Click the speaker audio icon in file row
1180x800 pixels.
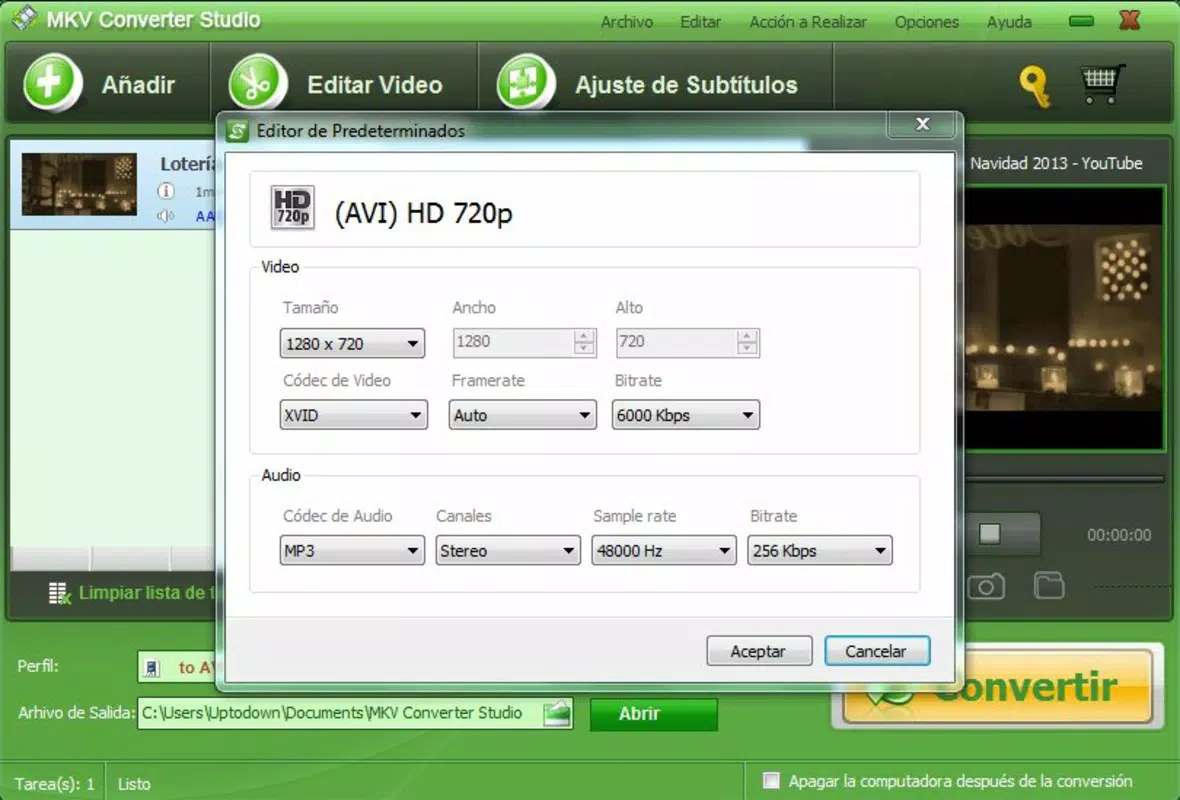click(x=166, y=217)
